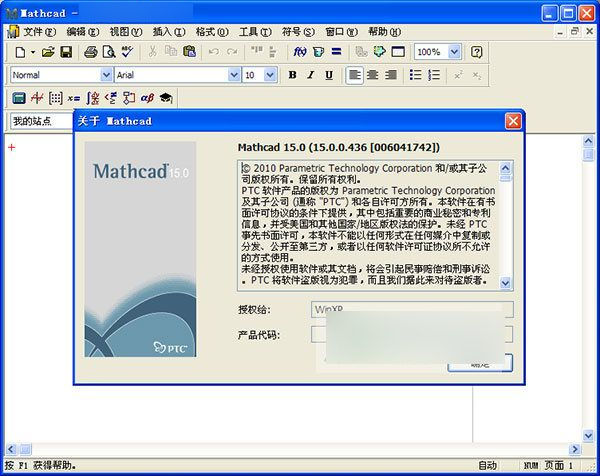
Task: Open the Normal style dropdown
Action: pos(106,75)
